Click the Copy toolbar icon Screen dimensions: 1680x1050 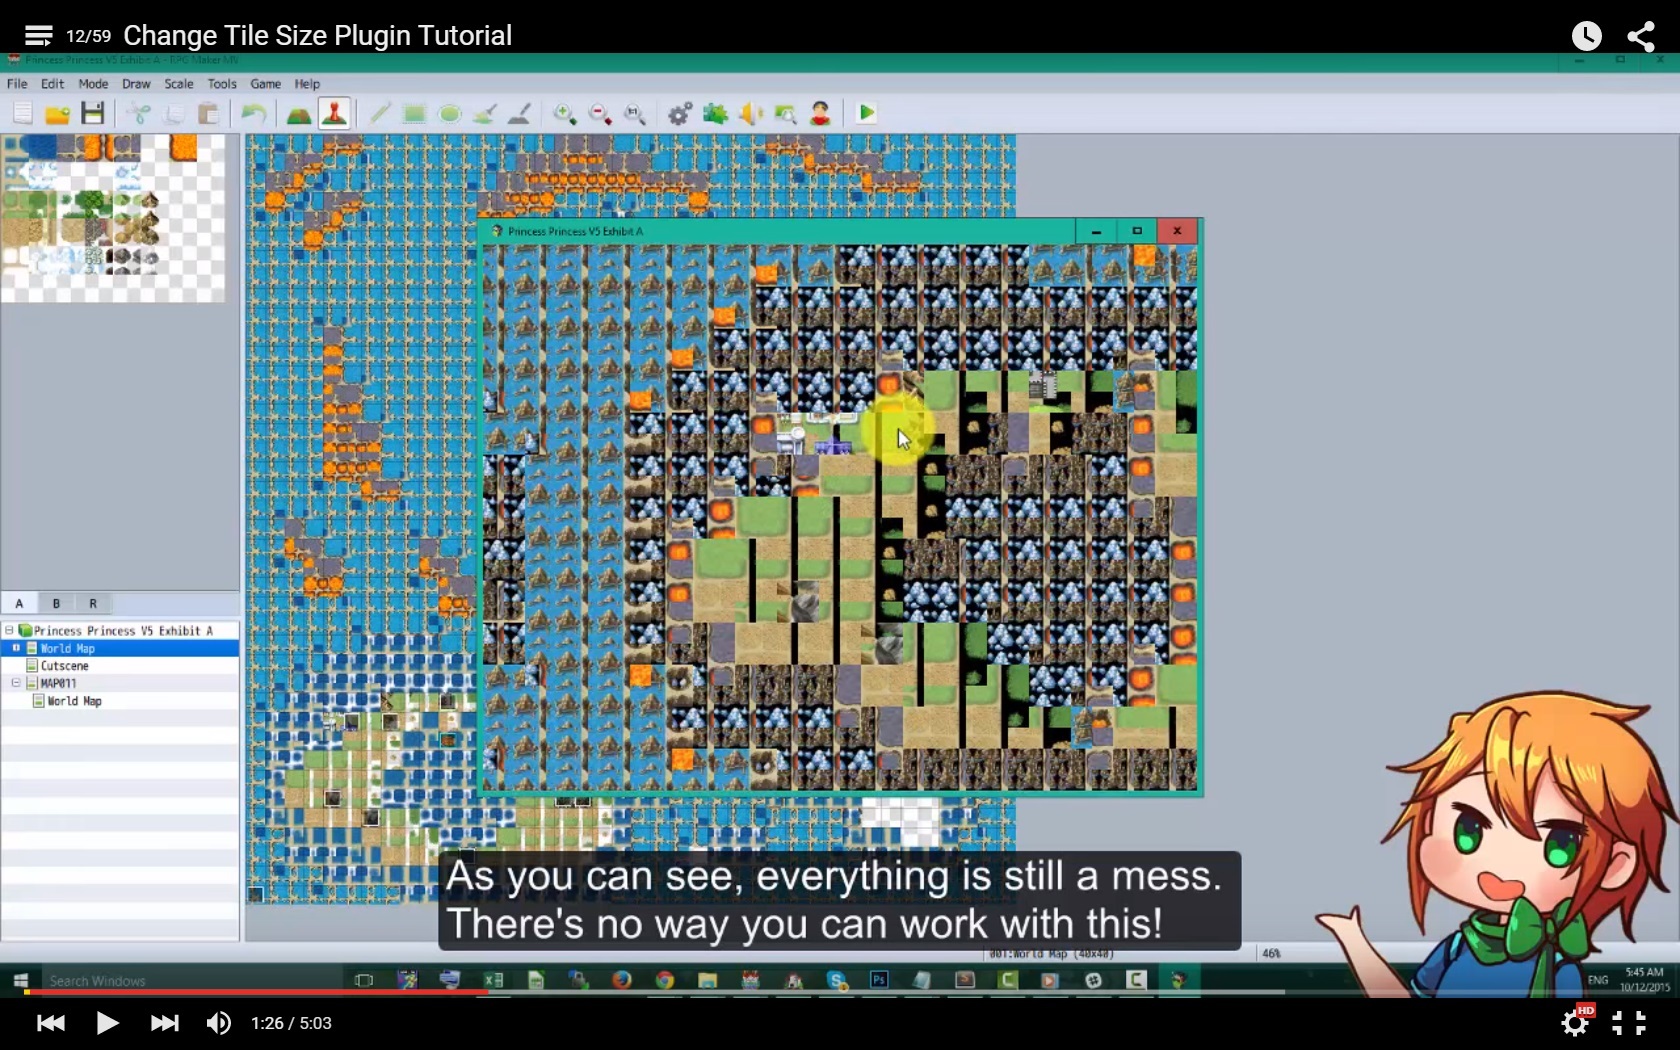(174, 113)
